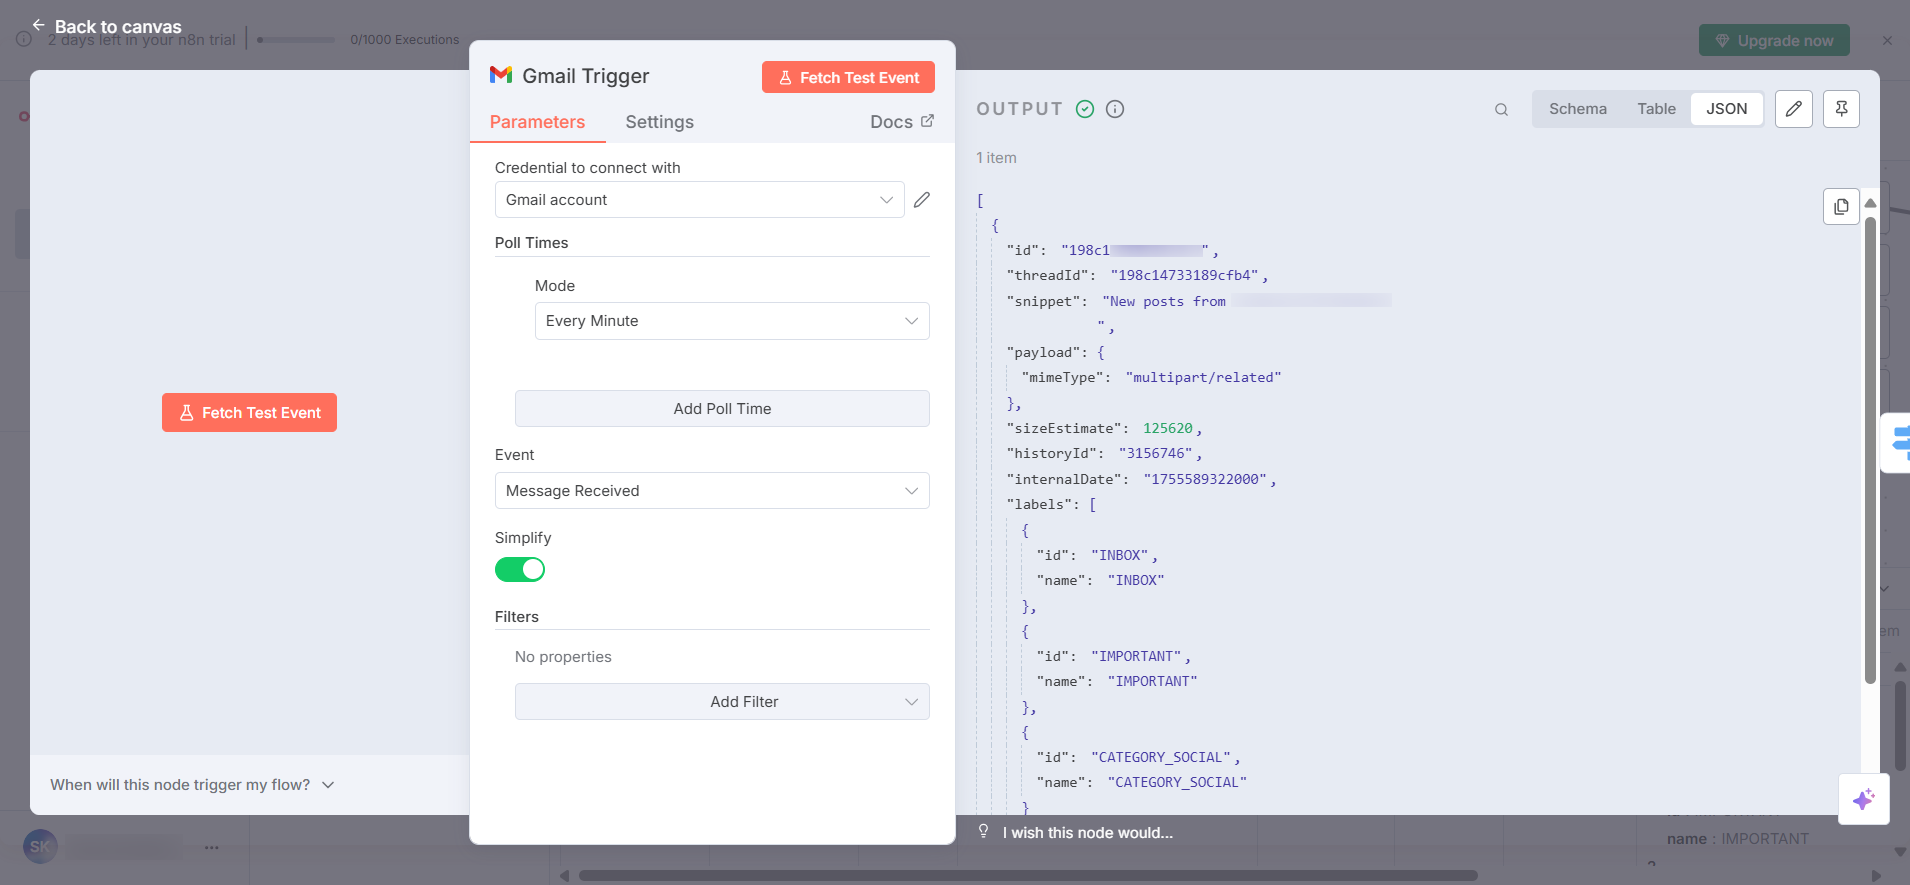Open the Gmail account credential dropdown
The image size is (1910, 885).
(700, 200)
